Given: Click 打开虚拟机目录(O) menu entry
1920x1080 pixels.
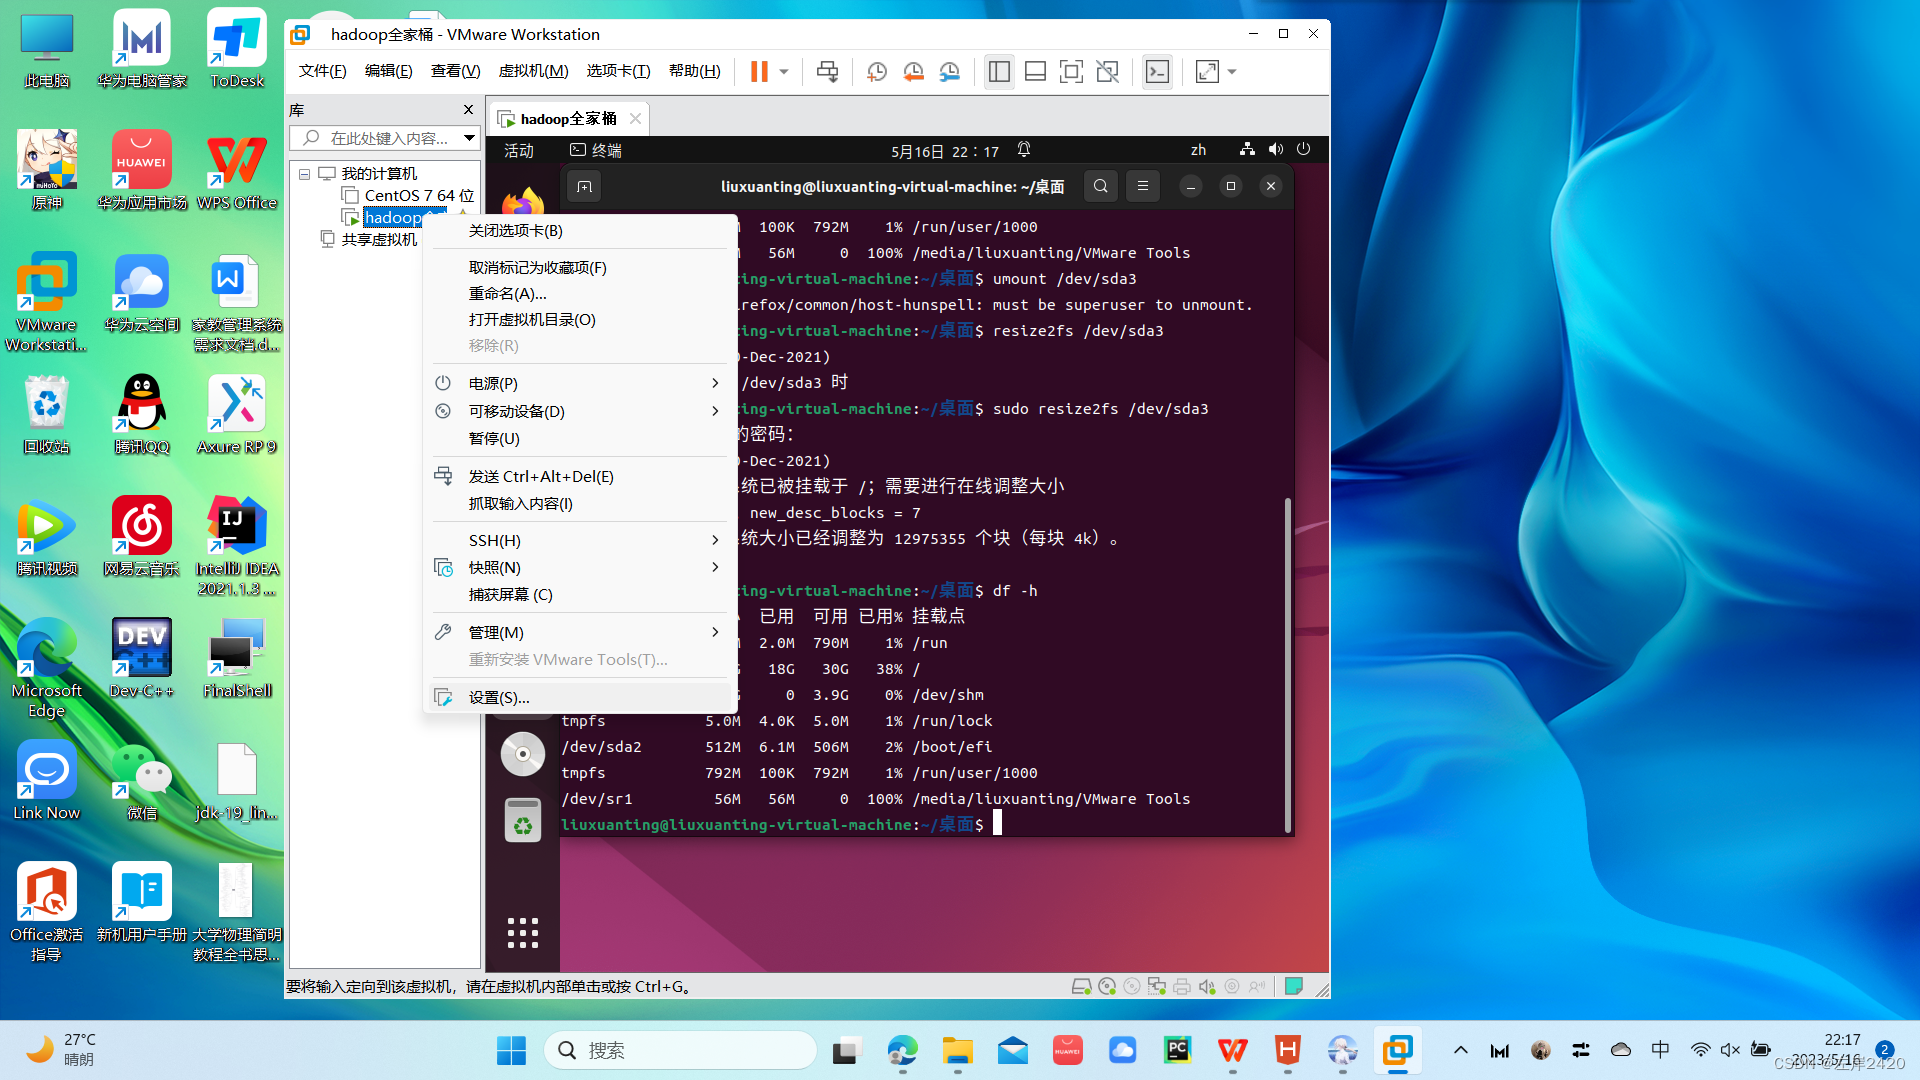Looking at the screenshot, I should pyautogui.click(x=532, y=319).
